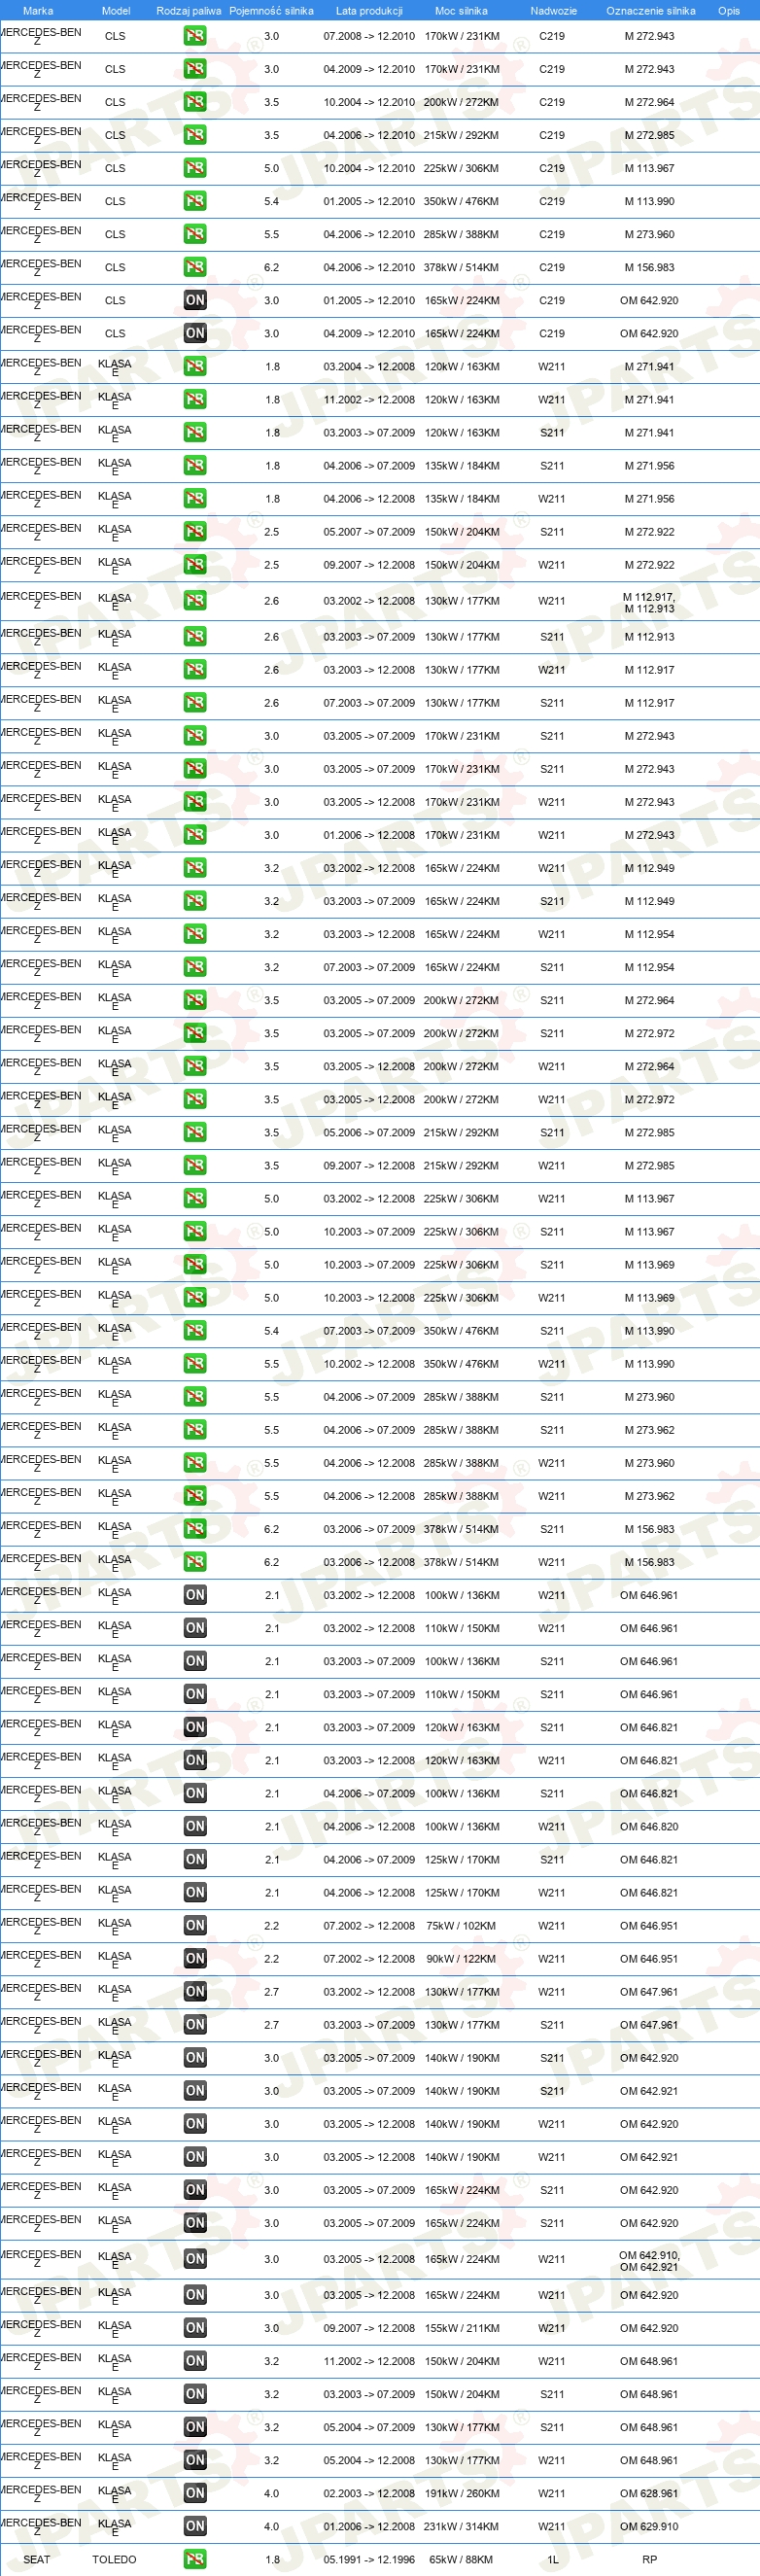Click the M 112.917, M 112.913 cell
The width and height of the screenshot is (760, 2576).
tap(649, 602)
